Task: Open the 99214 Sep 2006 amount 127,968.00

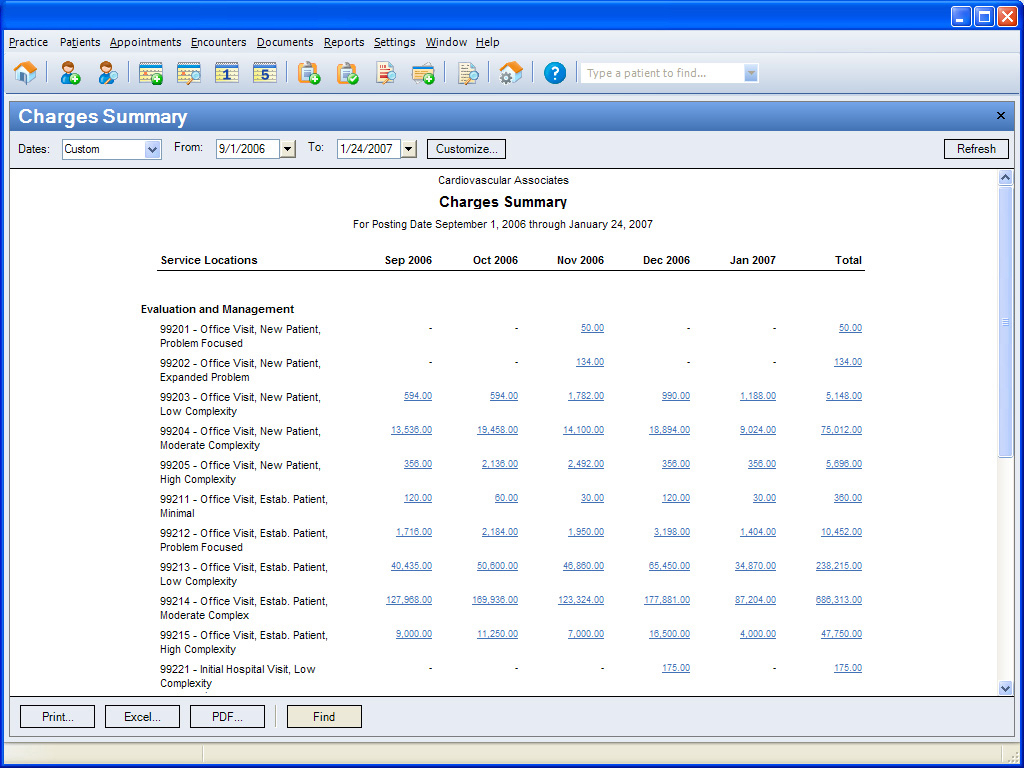Action: 409,600
